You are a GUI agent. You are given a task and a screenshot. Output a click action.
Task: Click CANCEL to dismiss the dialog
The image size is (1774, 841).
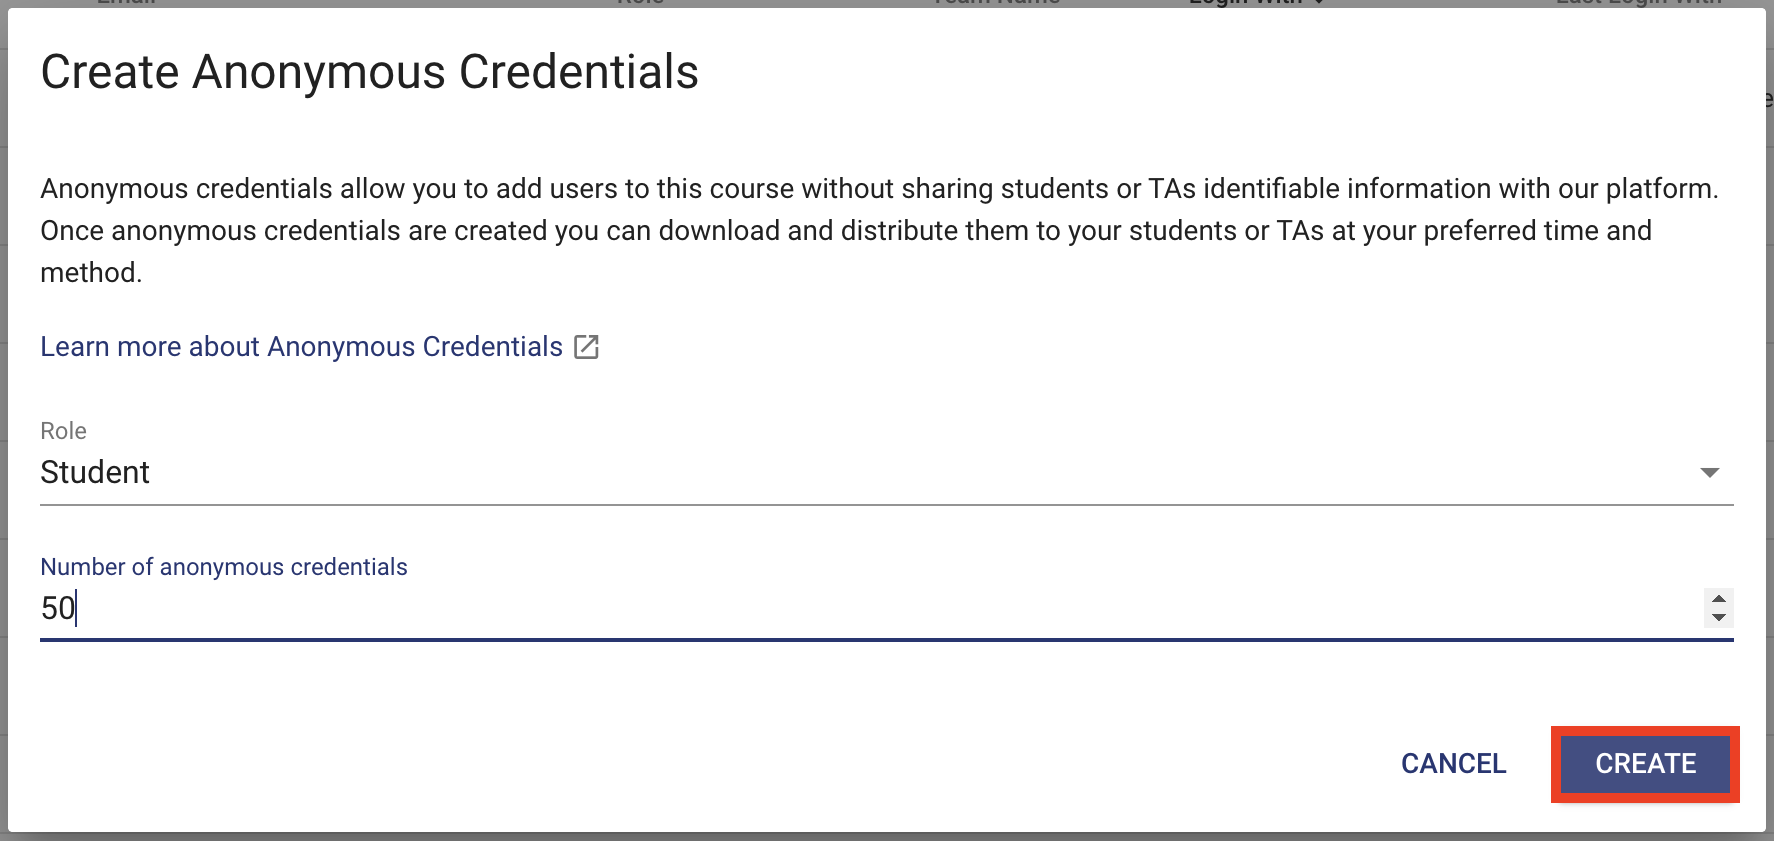(1453, 764)
